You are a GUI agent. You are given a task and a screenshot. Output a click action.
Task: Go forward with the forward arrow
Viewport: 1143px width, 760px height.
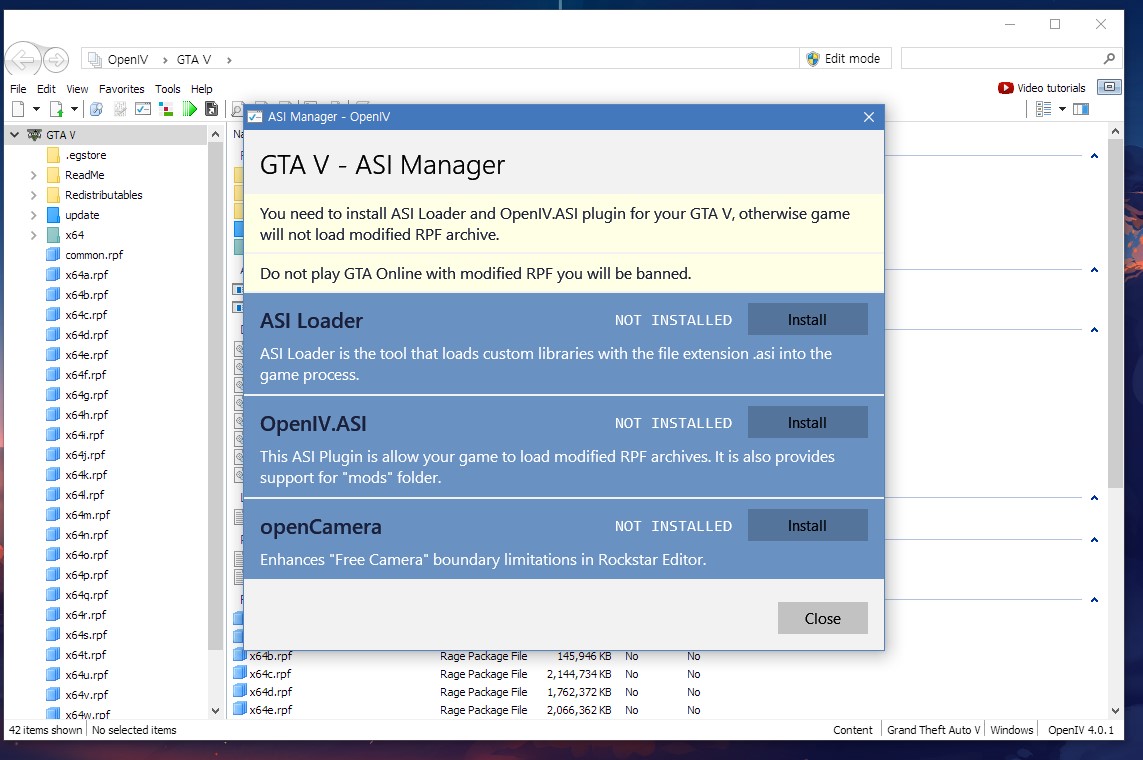click(56, 60)
